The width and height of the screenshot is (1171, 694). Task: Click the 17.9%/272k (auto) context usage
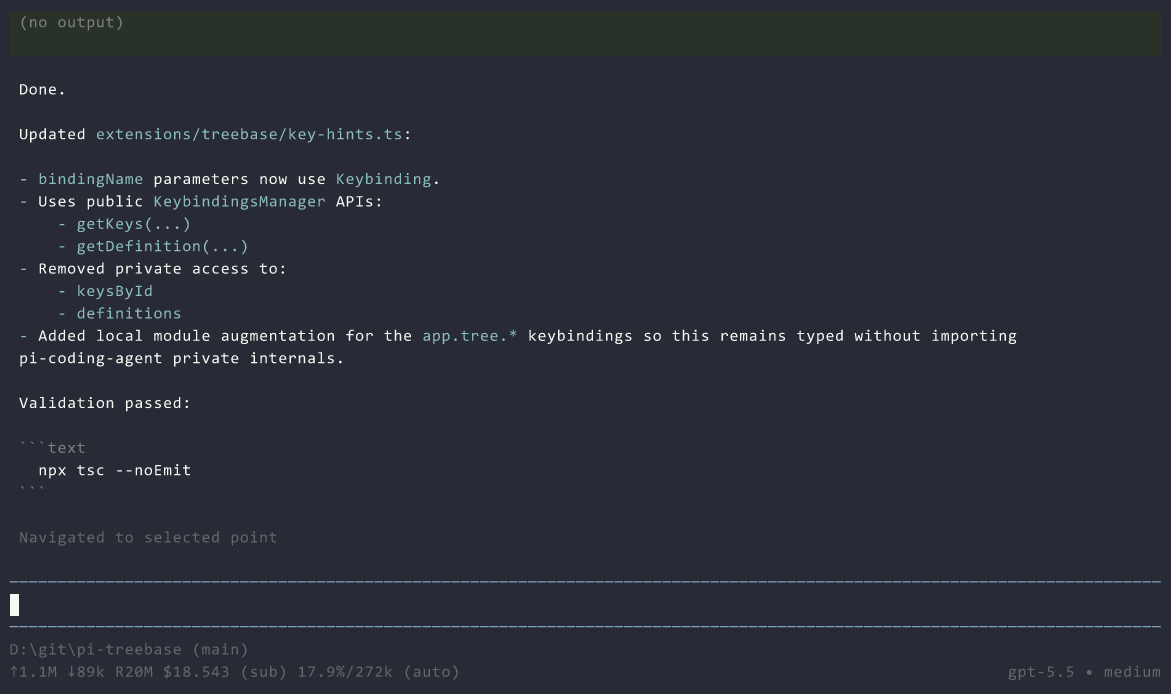pos(379,672)
